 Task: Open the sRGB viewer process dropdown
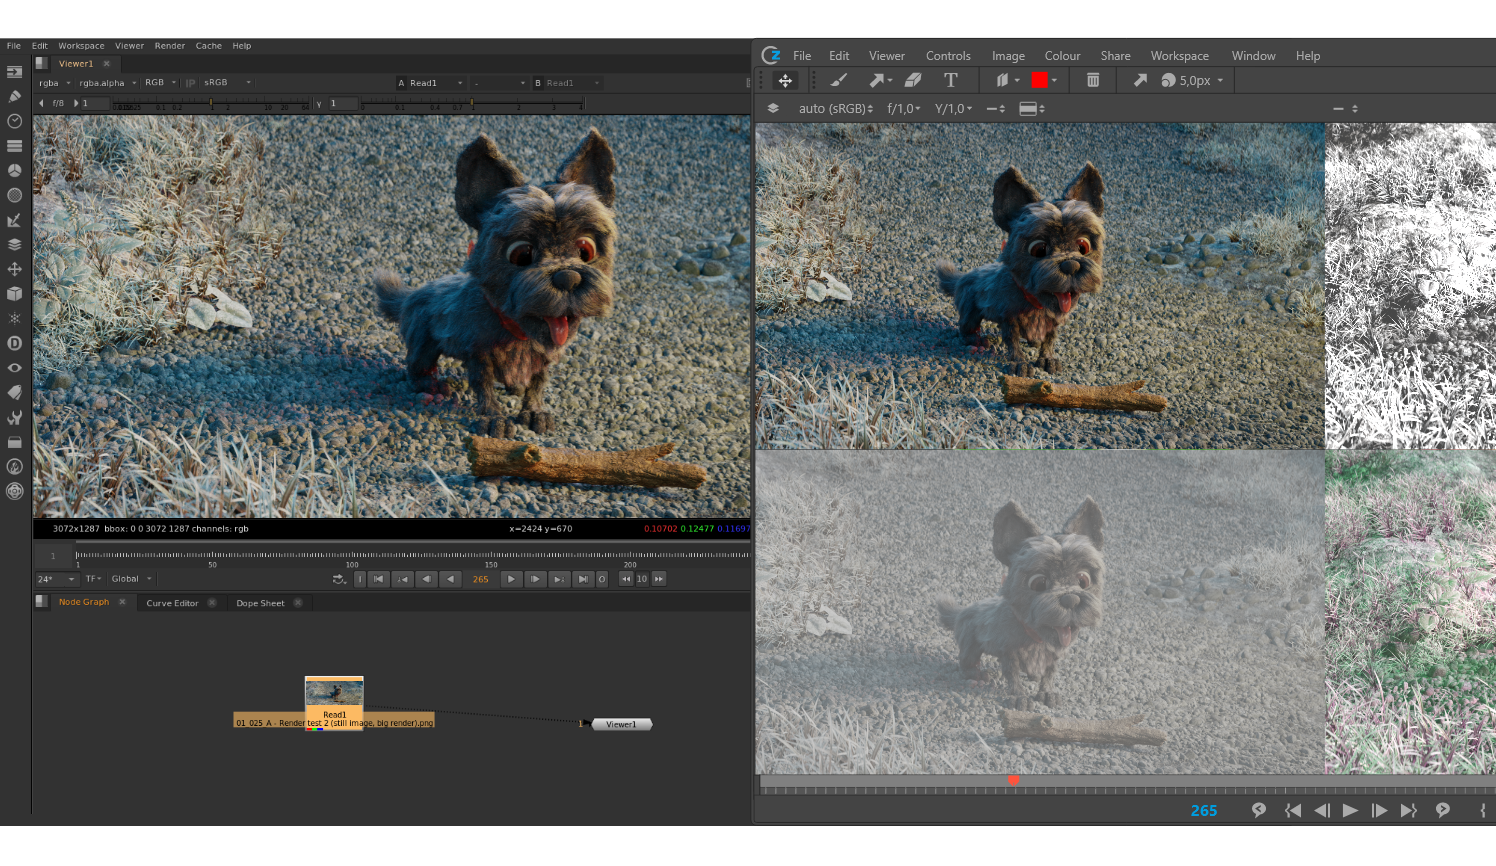[227, 83]
